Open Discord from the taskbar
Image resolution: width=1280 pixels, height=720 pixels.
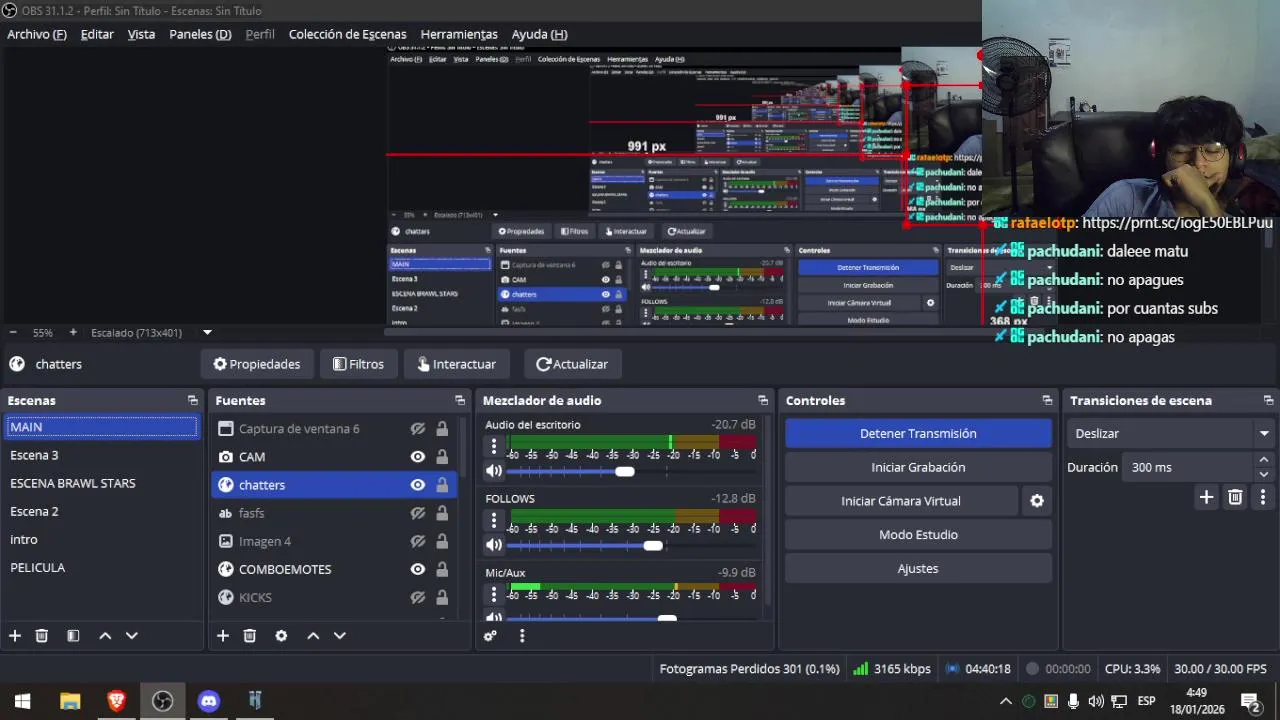(x=209, y=701)
